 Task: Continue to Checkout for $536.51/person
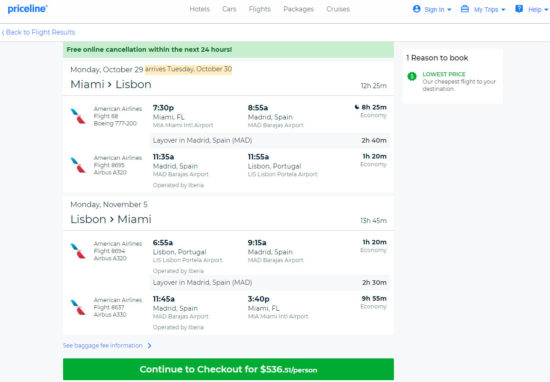[228, 369]
